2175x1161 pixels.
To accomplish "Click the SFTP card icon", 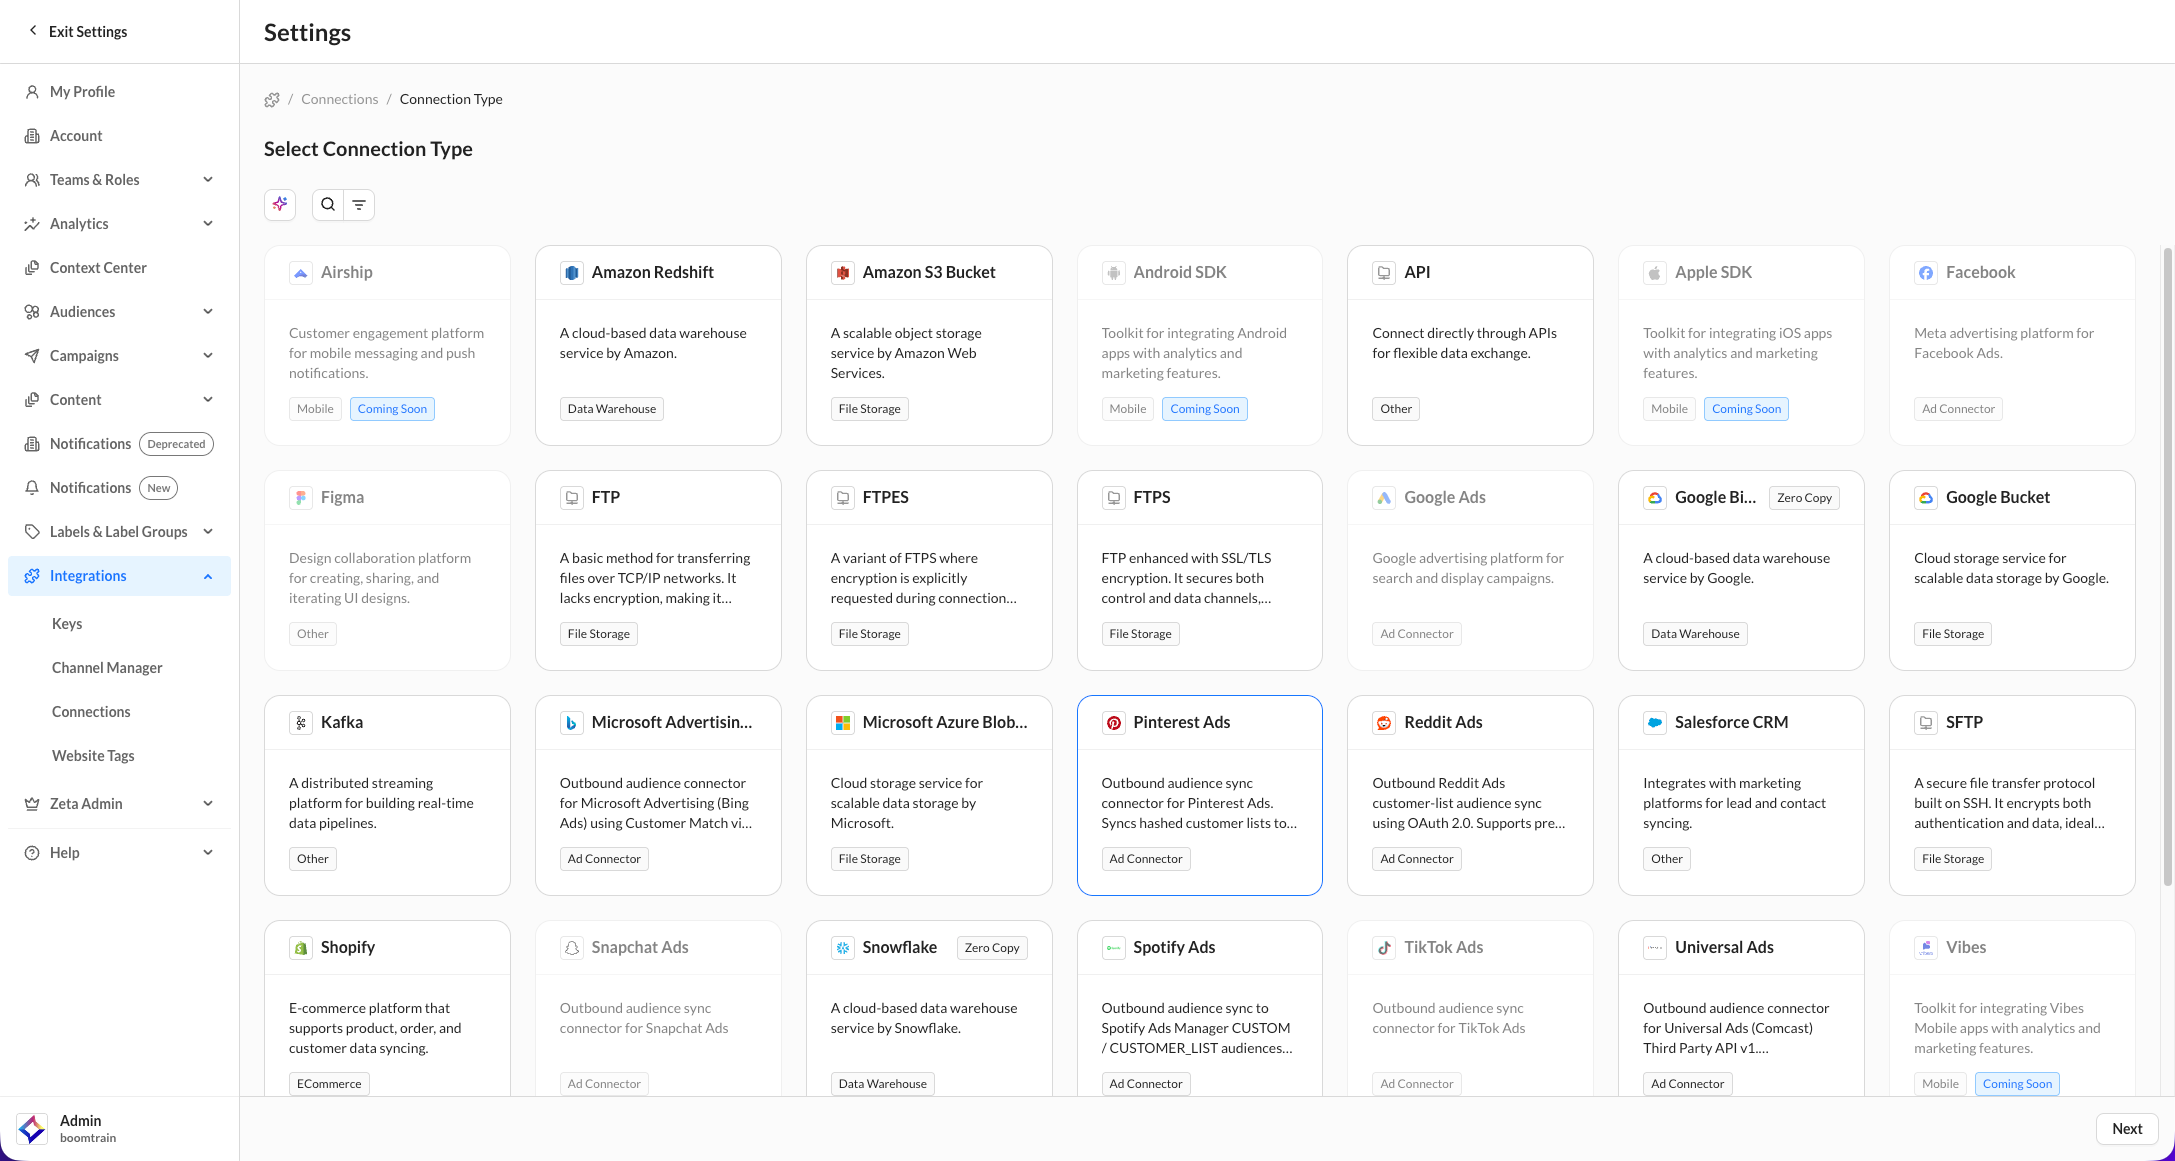I will pos(1926,723).
